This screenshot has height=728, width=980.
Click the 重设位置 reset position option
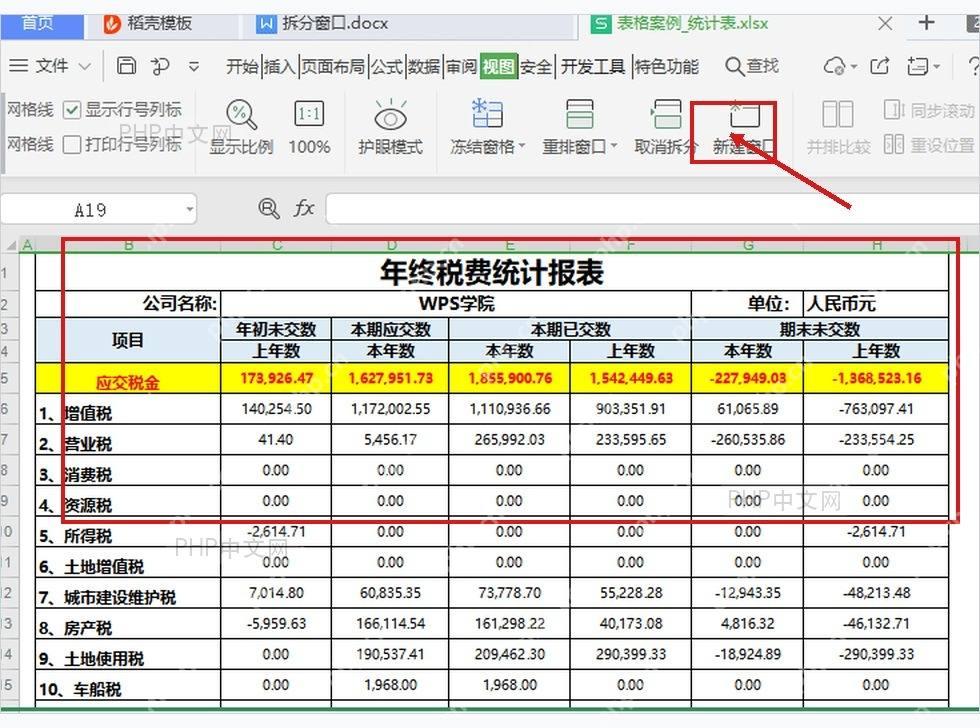(x=929, y=144)
